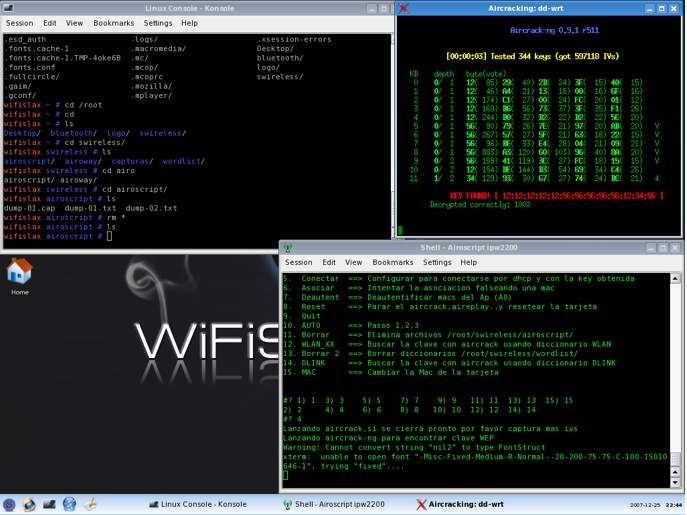Click the '7. Deautent' option line in Airoscript
Screen dimensions: 687x515
click(x=397, y=297)
